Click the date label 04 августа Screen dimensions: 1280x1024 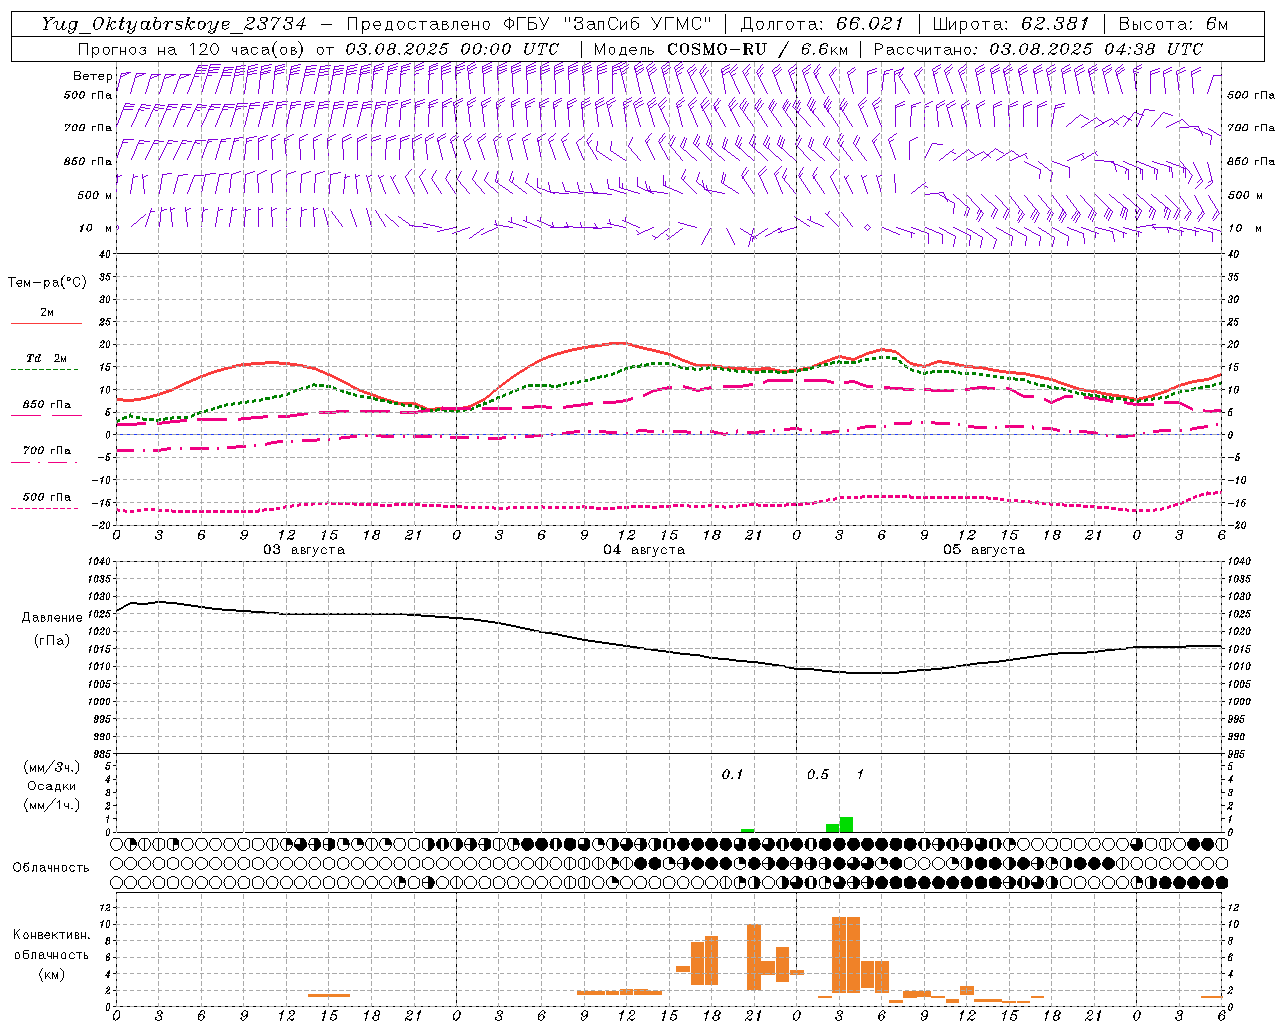[x=644, y=550]
